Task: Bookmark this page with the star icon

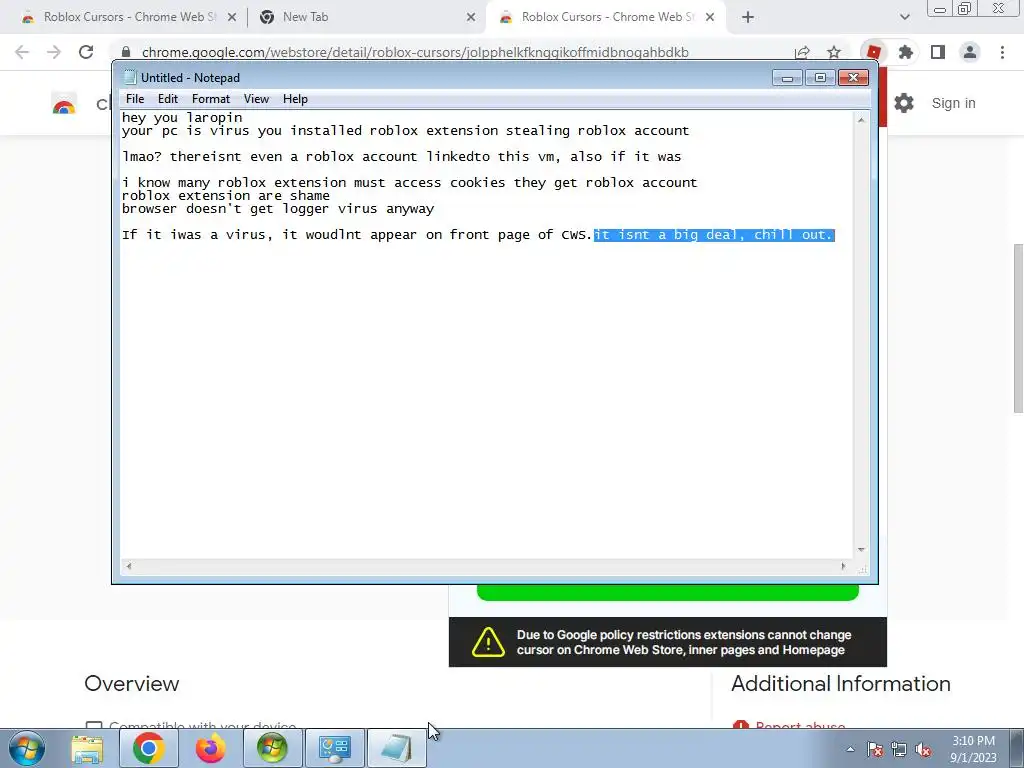Action: coord(834,52)
